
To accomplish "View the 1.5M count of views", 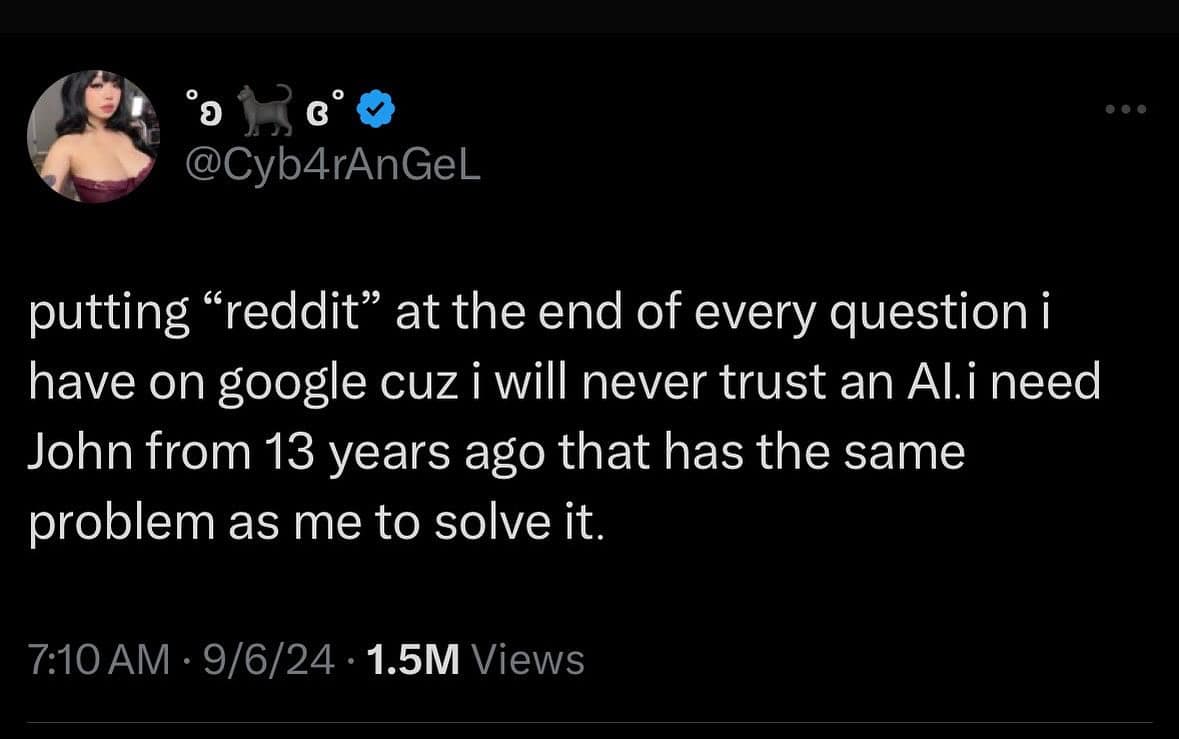I will [412, 659].
